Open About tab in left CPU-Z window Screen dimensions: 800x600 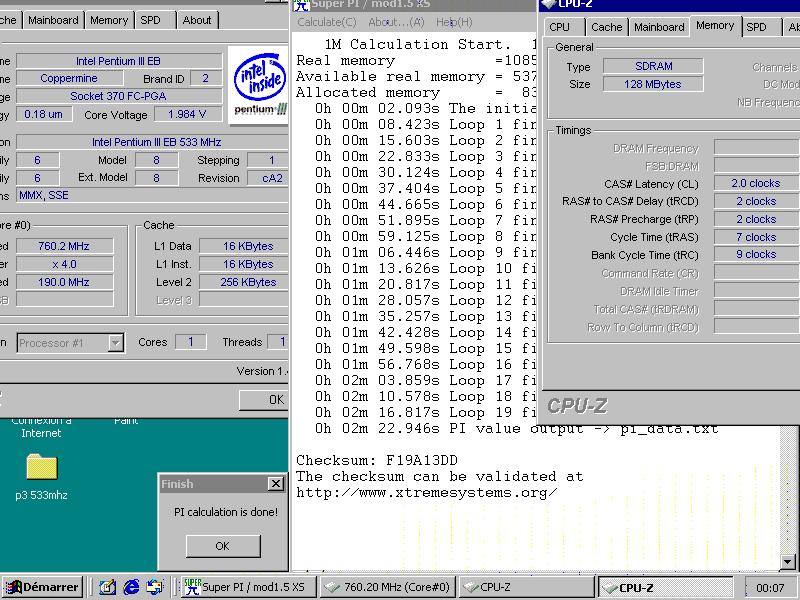tap(196, 20)
